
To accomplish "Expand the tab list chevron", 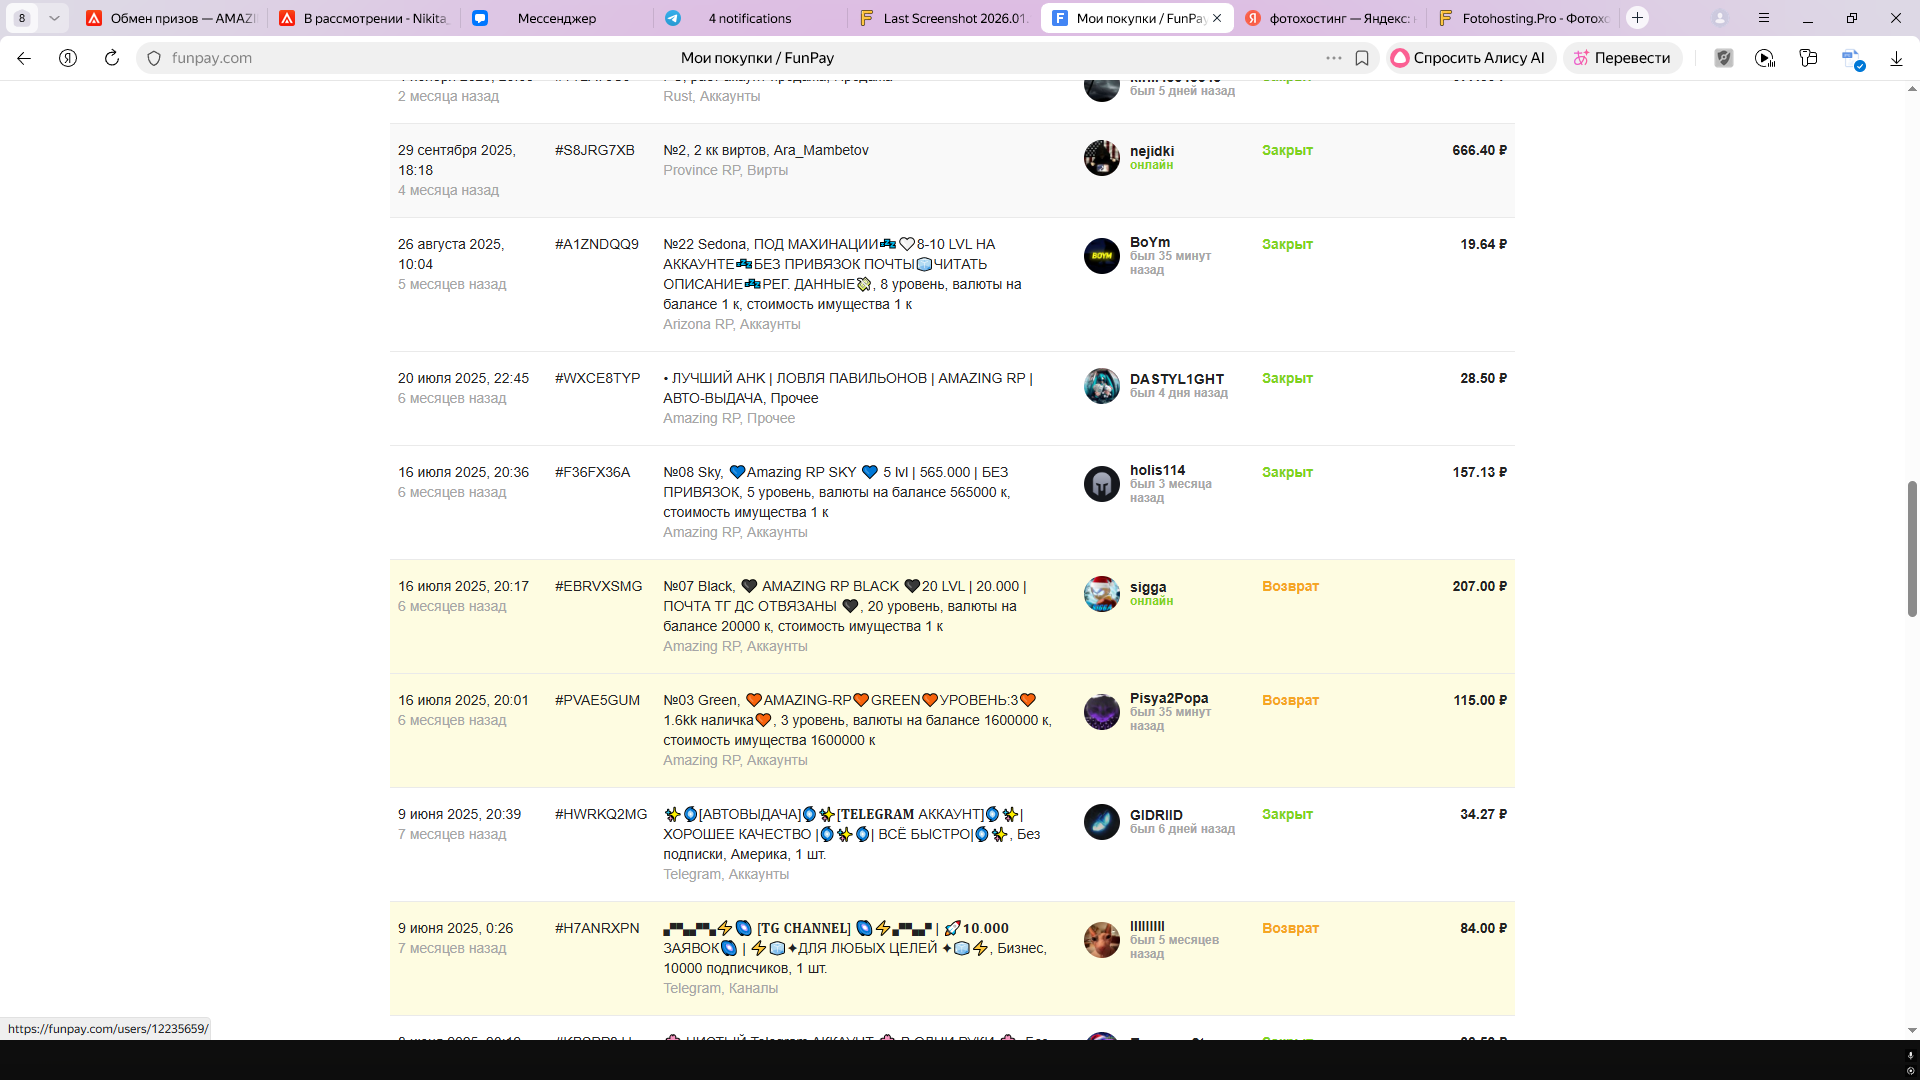I will click(54, 18).
